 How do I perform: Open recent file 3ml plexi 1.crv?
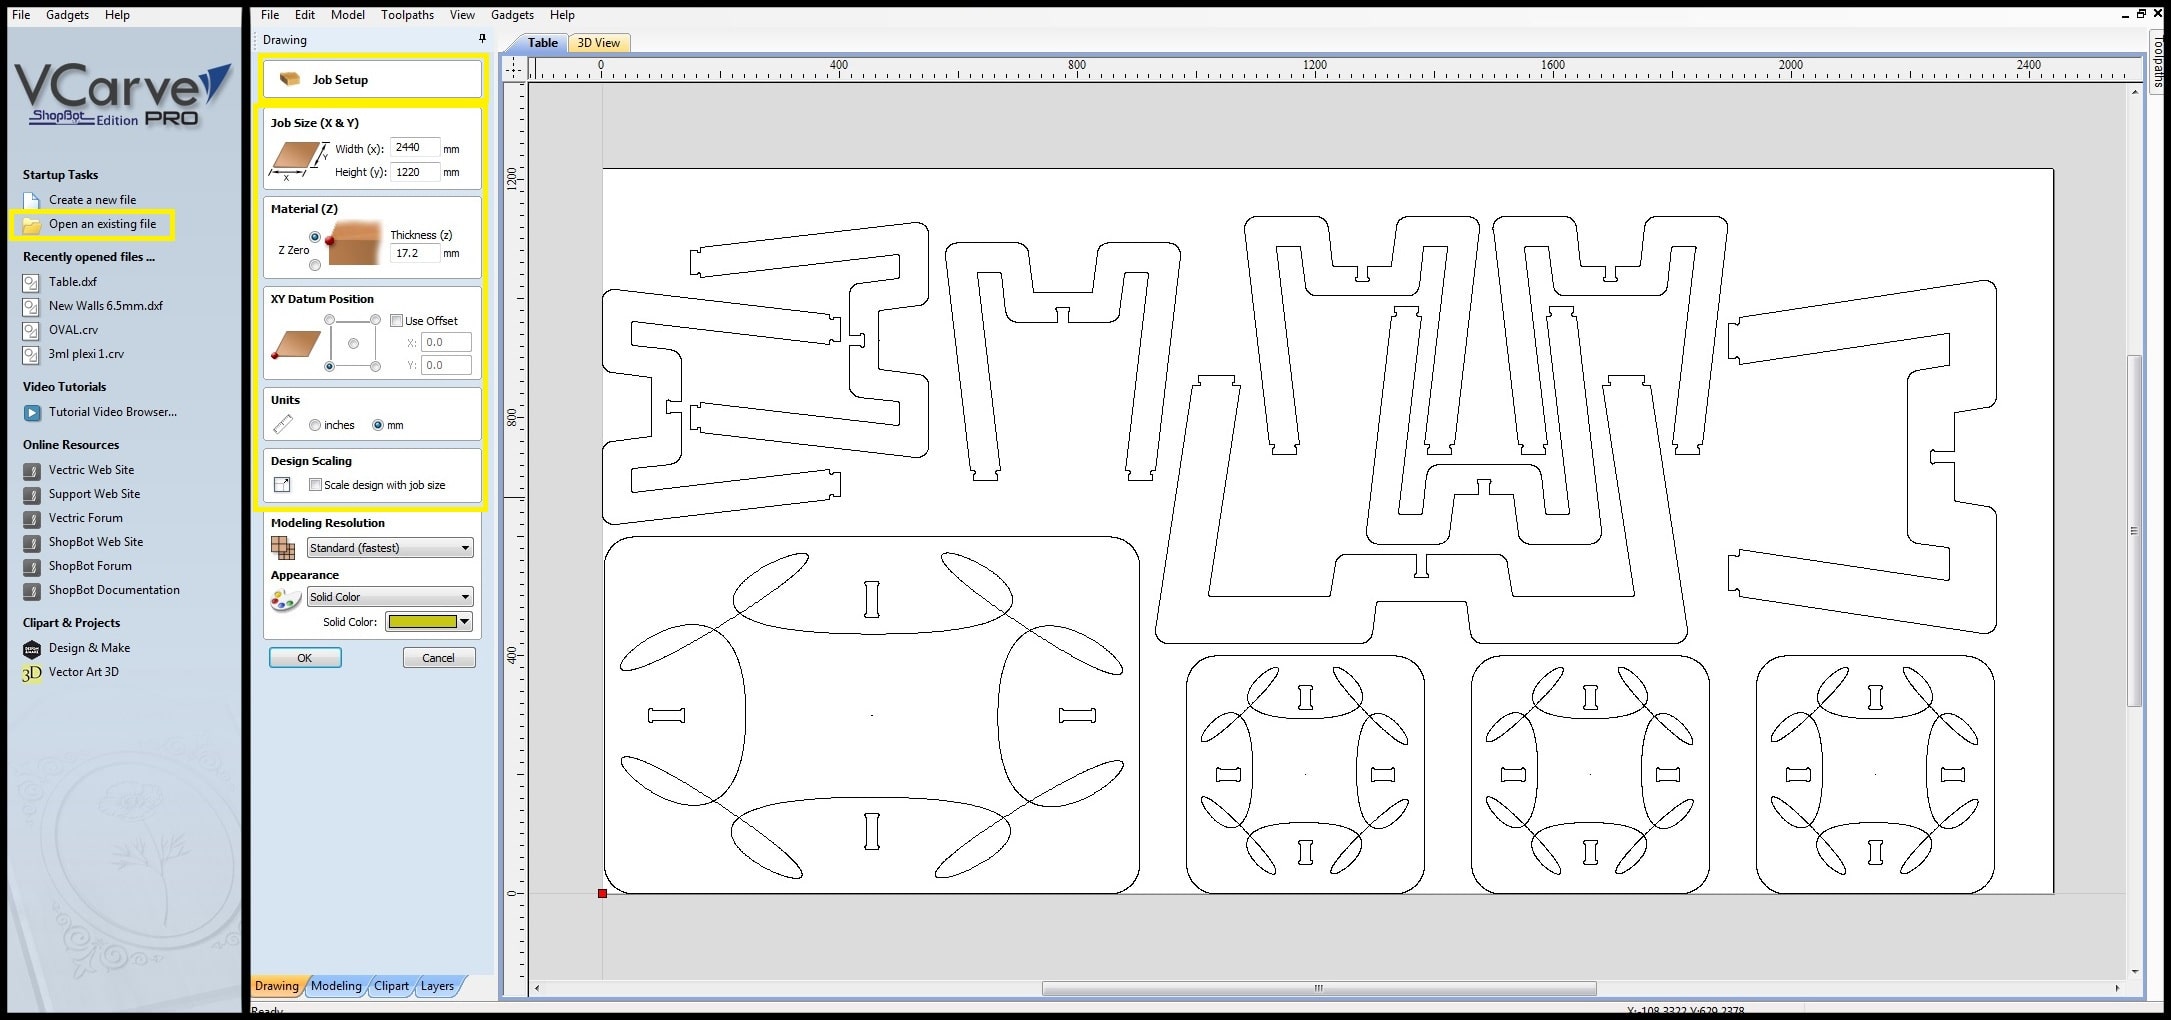tap(86, 354)
